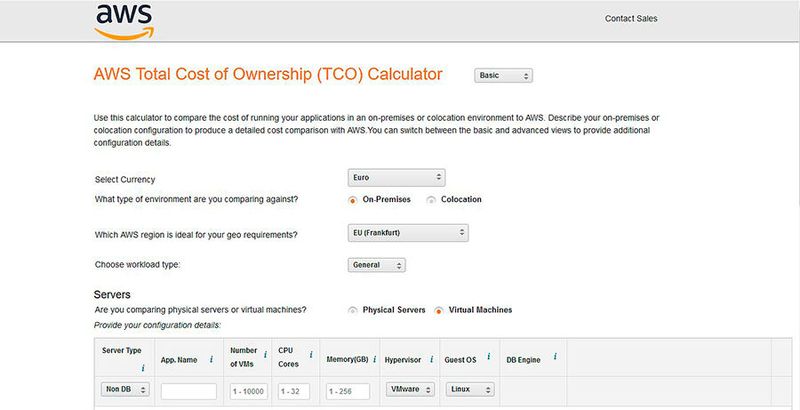Image resolution: width=800 pixels, height=410 pixels.
Task: Choose the Colocation environment option
Action: click(x=431, y=199)
